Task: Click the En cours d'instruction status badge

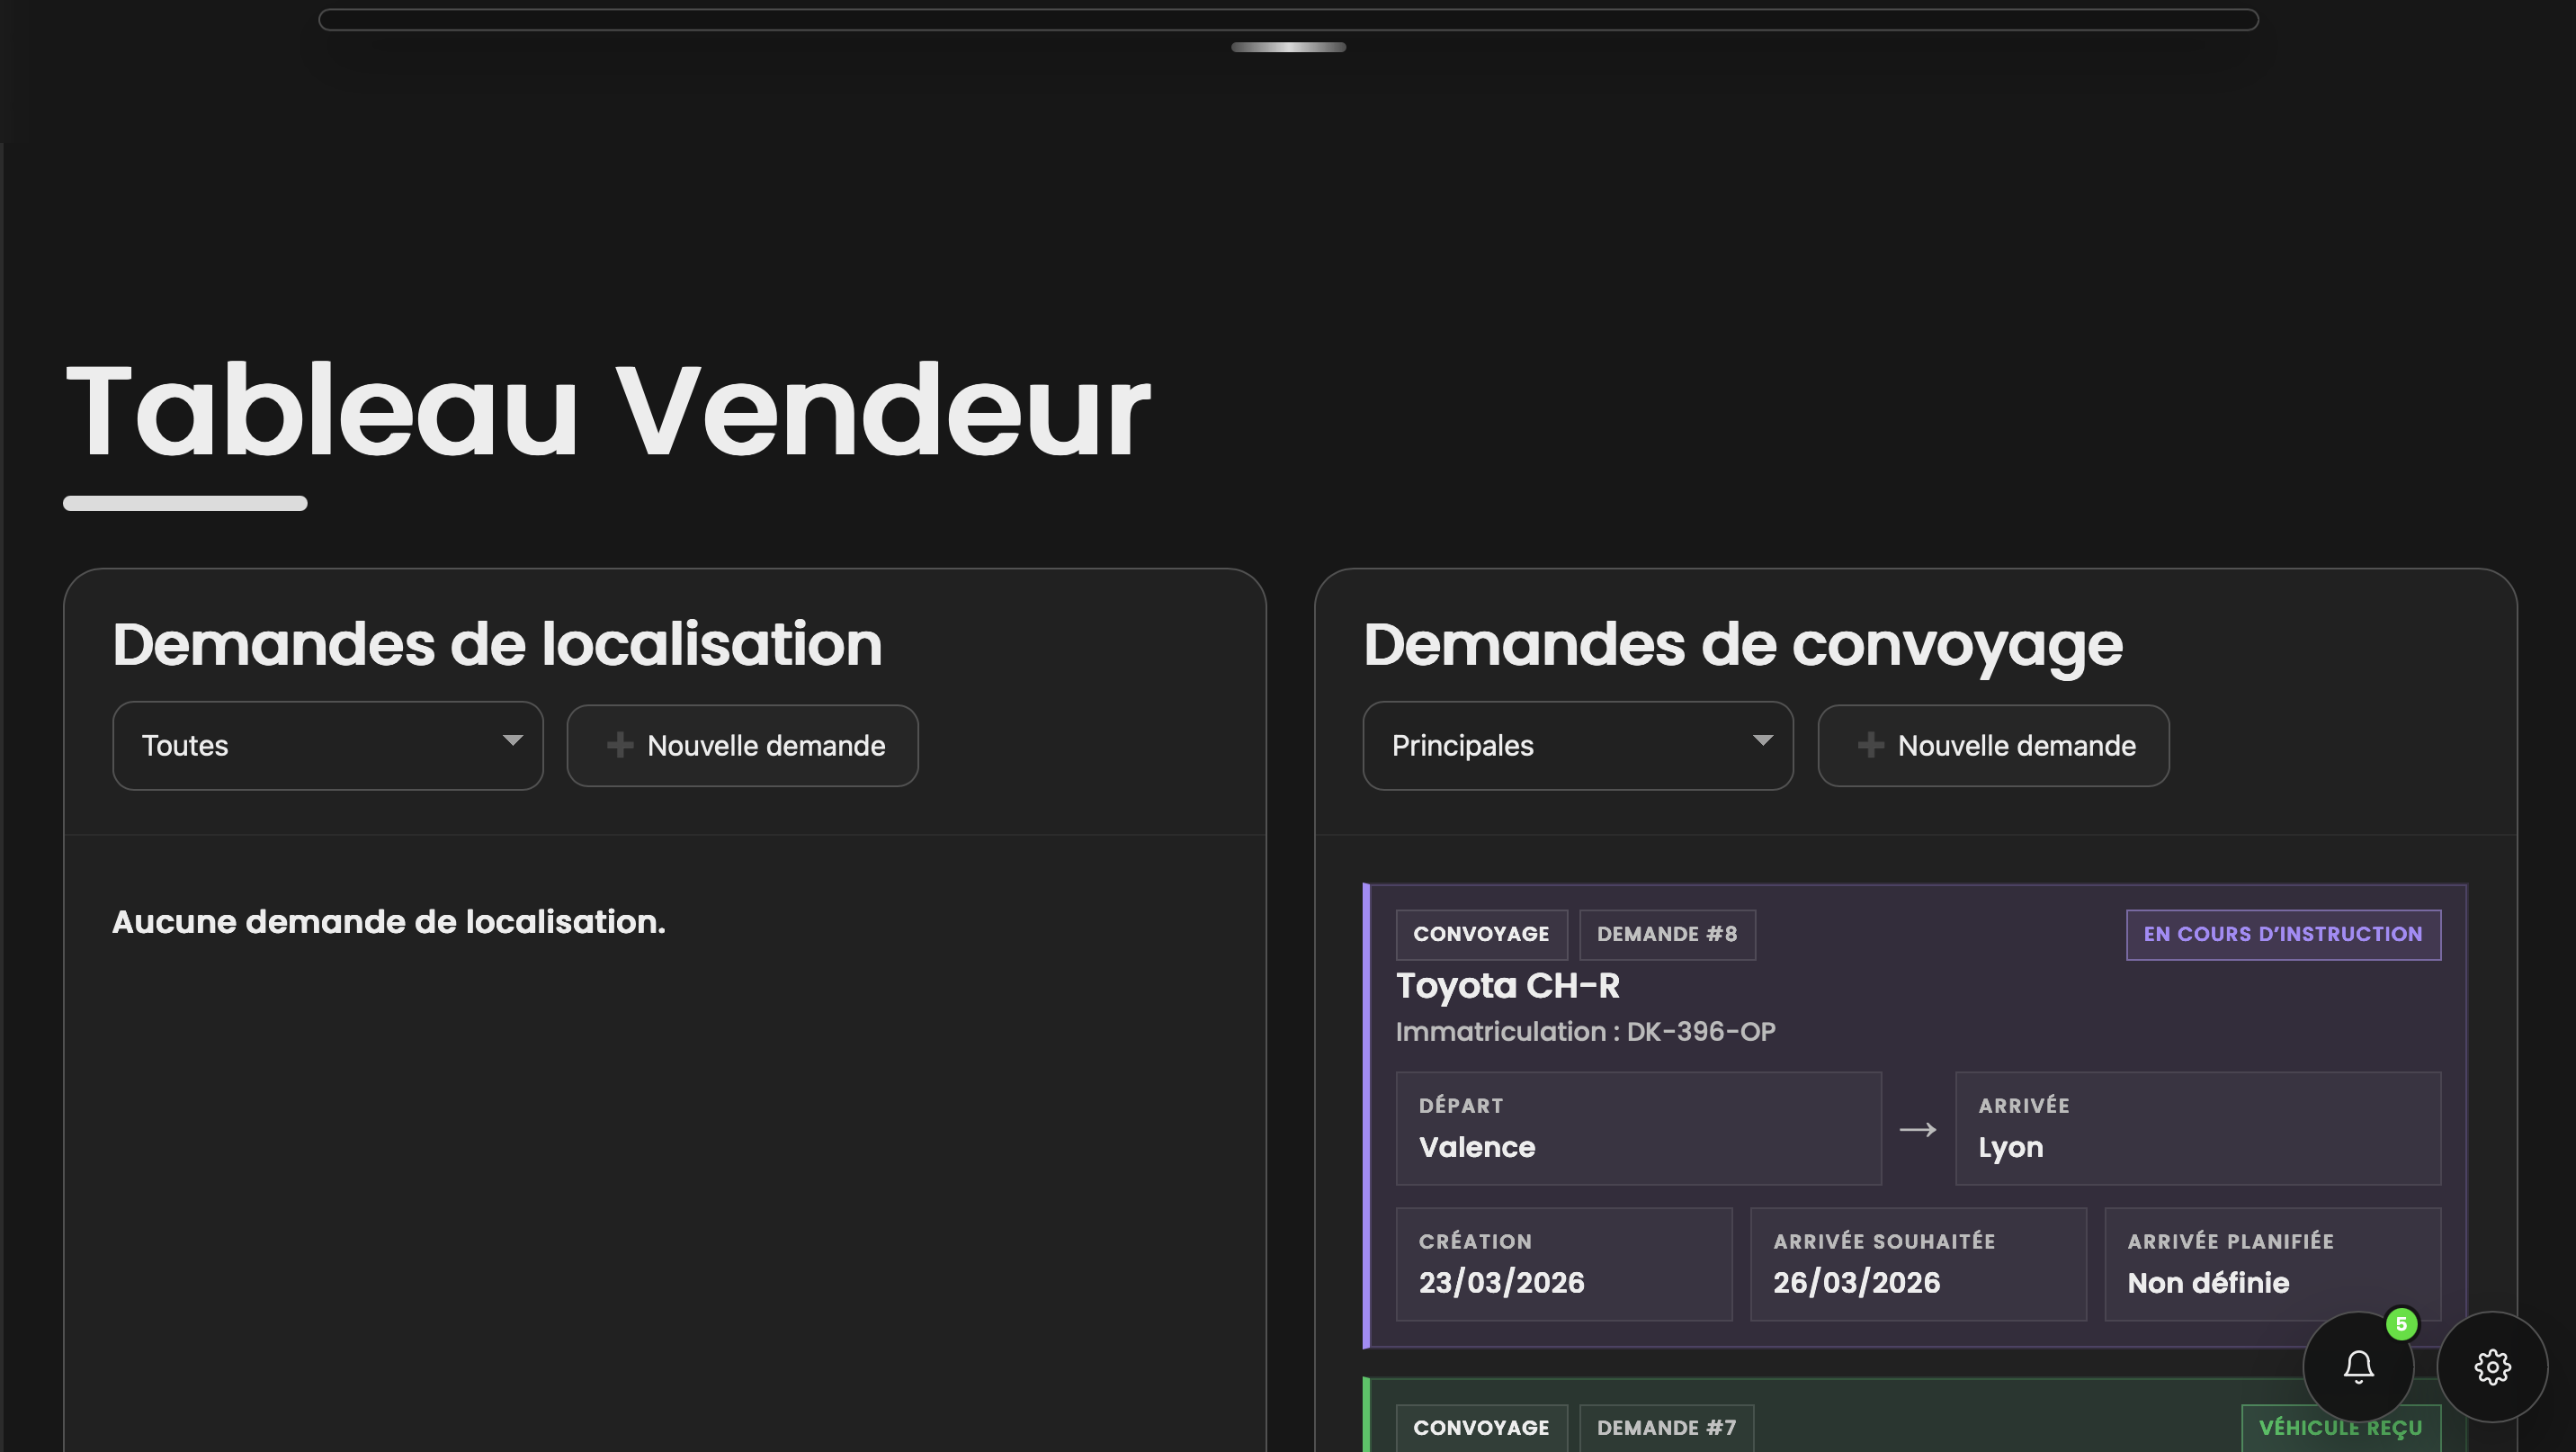Action: (2282, 934)
